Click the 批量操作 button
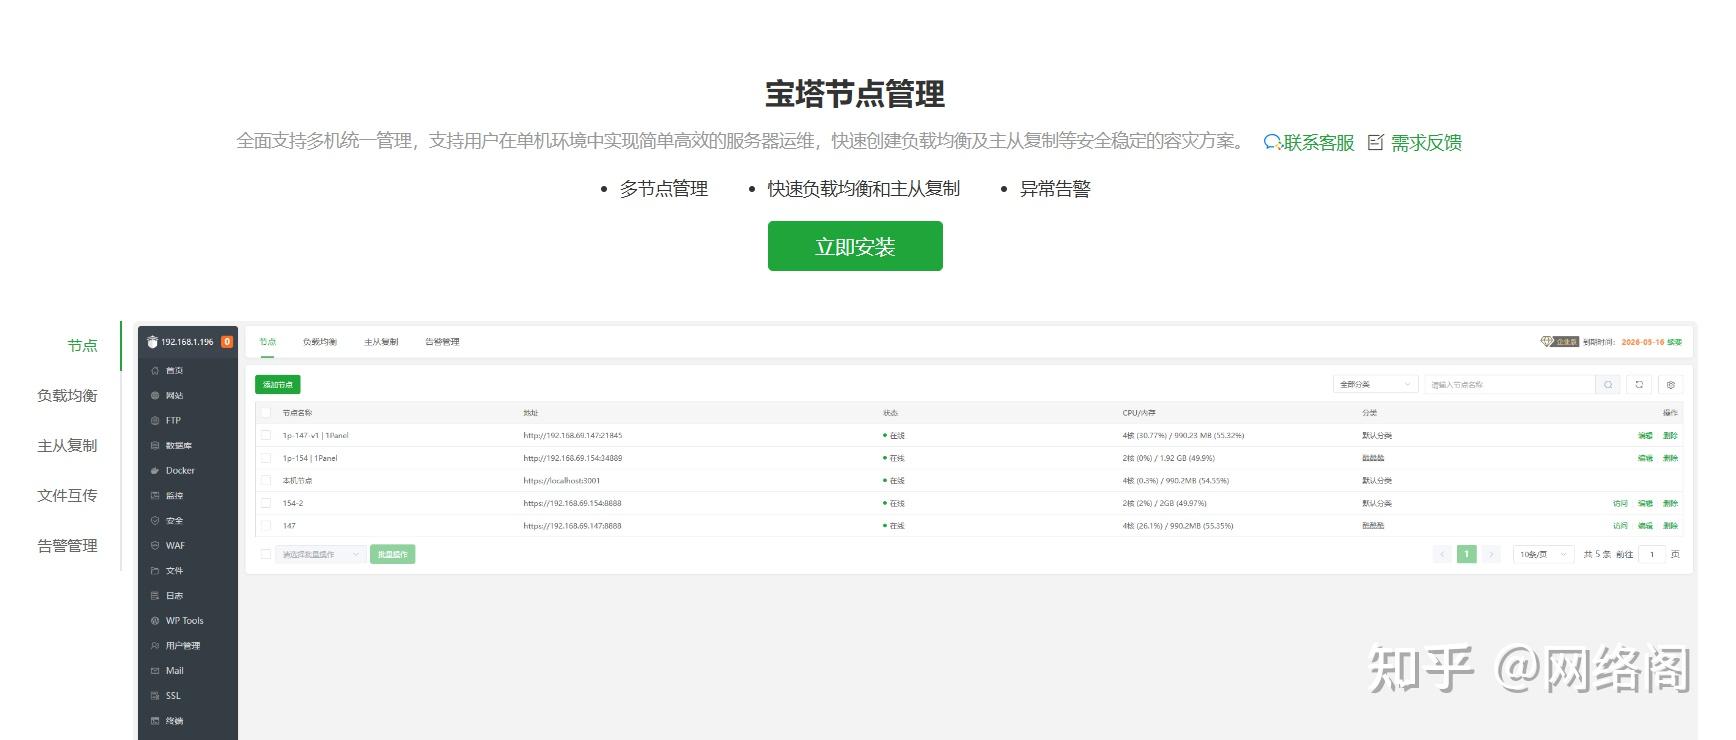Viewport: 1736px width, 740px height. coord(392,554)
